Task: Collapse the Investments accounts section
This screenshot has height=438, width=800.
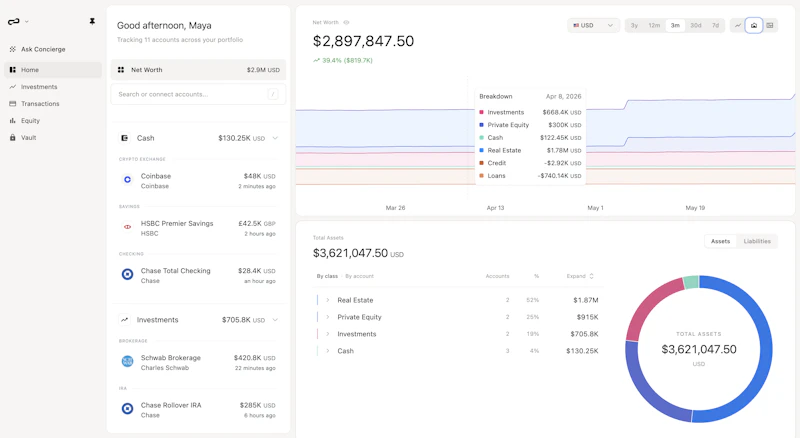Action: pyautogui.click(x=275, y=320)
